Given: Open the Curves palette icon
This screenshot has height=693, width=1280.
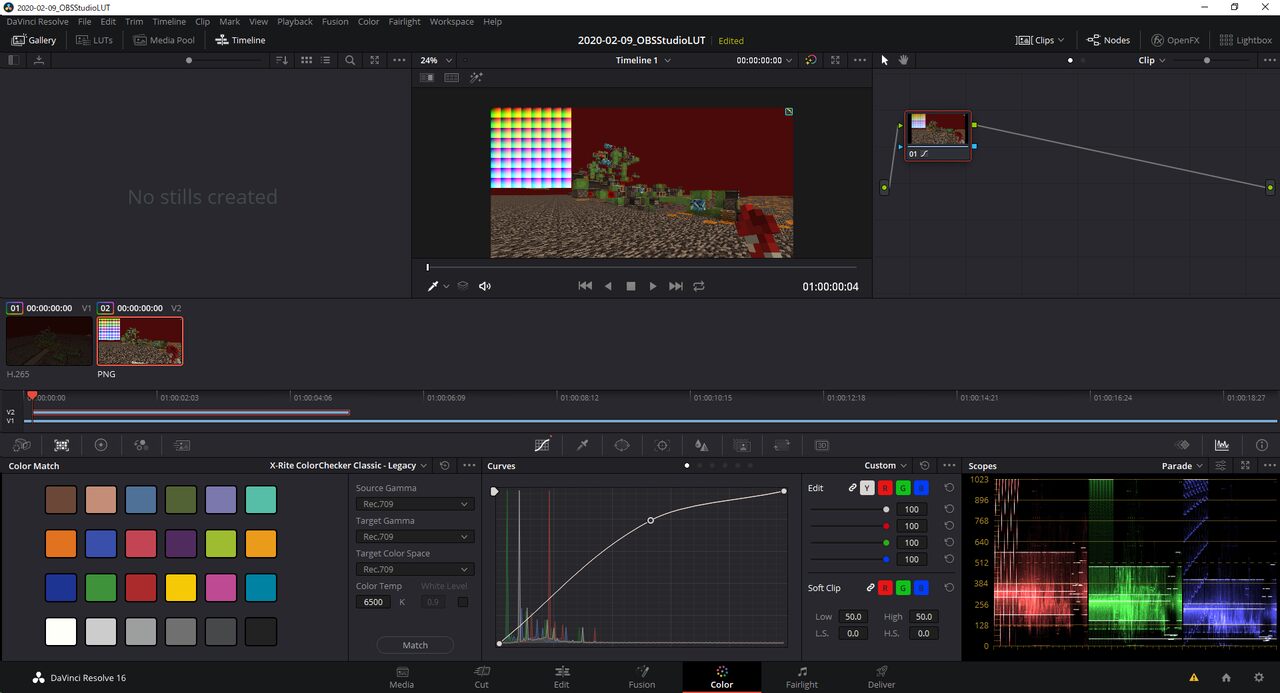Looking at the screenshot, I should pos(542,445).
